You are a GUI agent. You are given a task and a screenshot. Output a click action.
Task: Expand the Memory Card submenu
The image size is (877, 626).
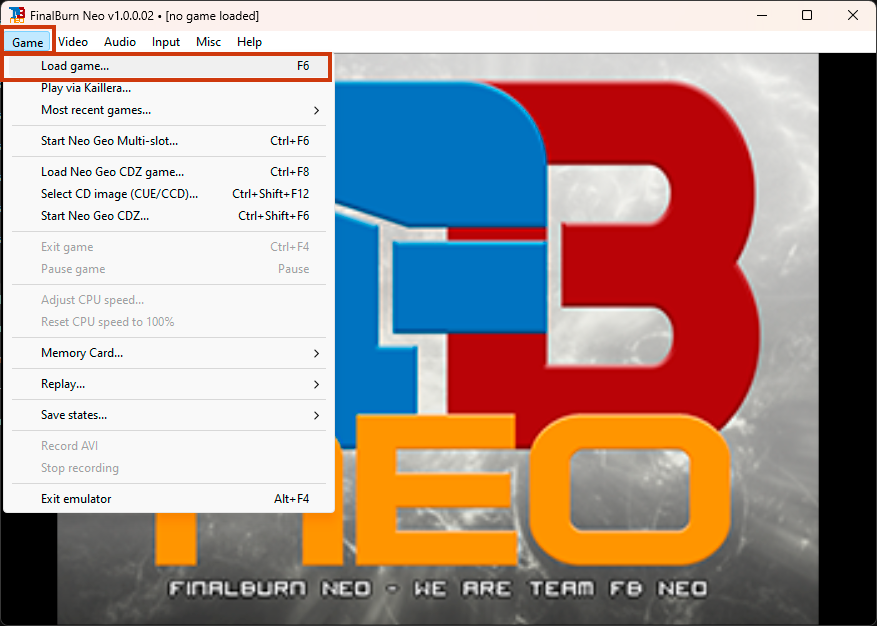point(168,353)
